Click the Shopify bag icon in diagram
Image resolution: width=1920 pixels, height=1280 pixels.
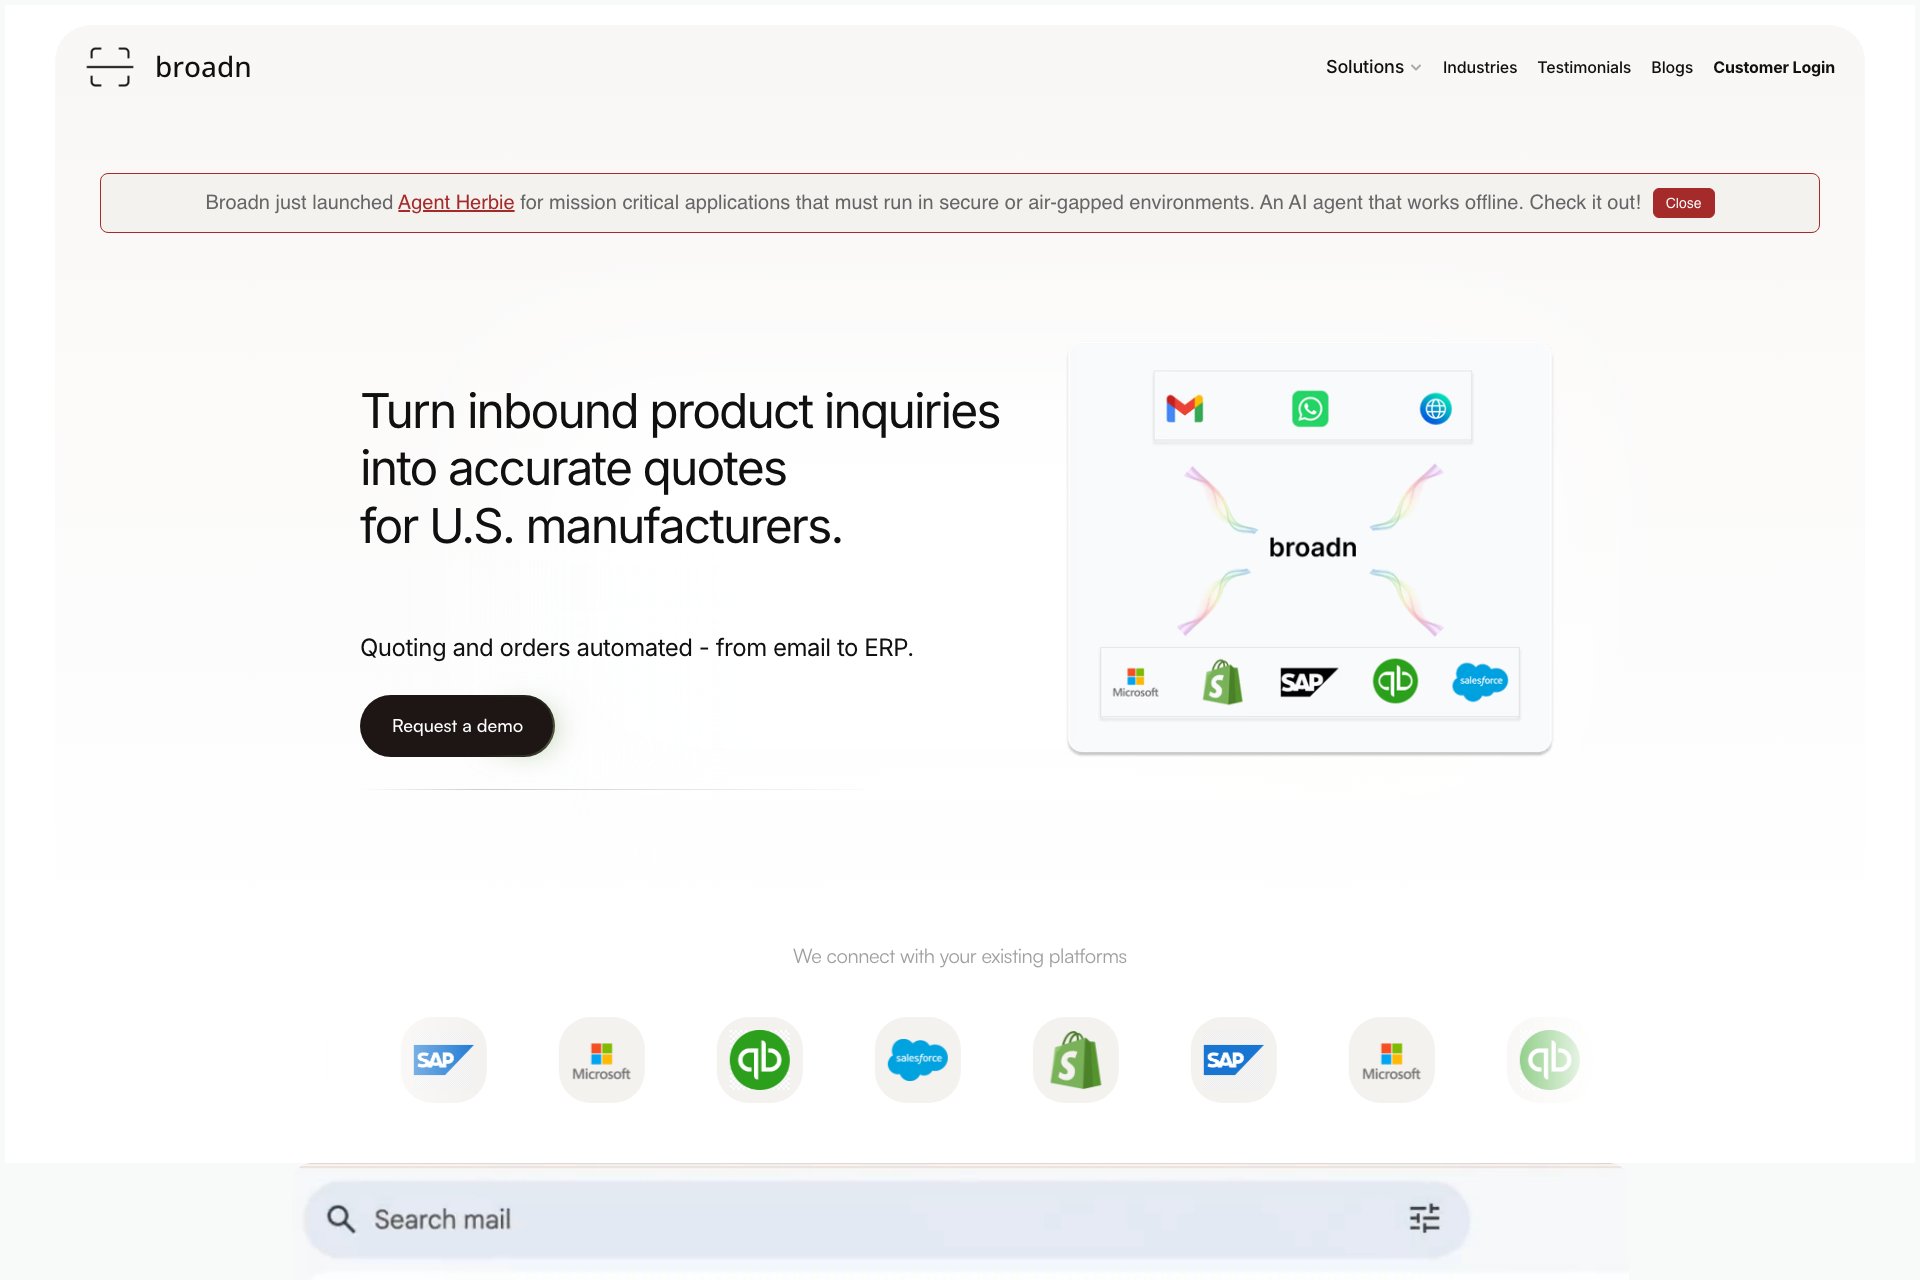pos(1222,682)
